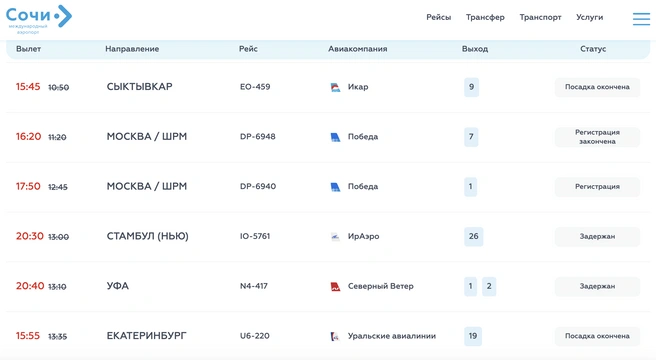Click Победа logo for flight DP-6940
The image size is (656, 360).
click(x=335, y=187)
